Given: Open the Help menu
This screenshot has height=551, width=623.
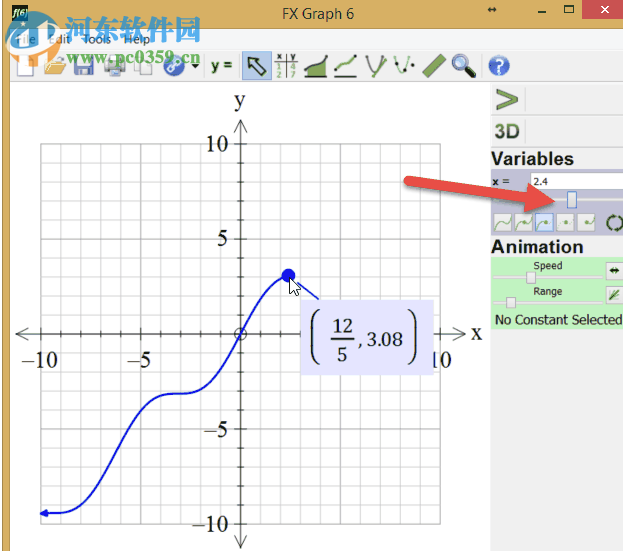Looking at the screenshot, I should (x=137, y=39).
